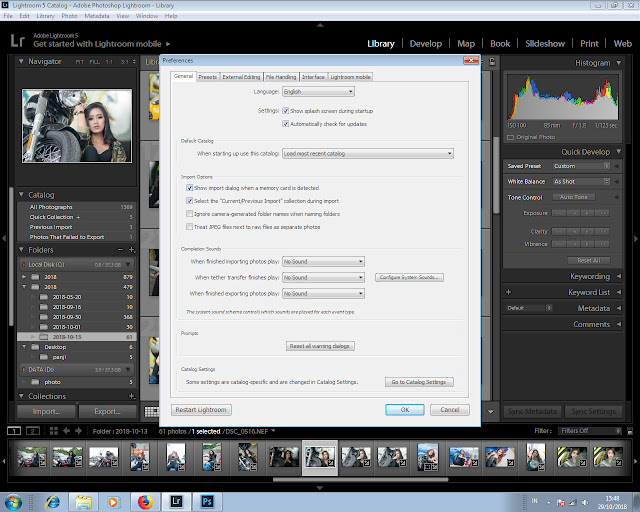
Task: Click the Lightroom Lr logo identity plate
Action: point(17,40)
